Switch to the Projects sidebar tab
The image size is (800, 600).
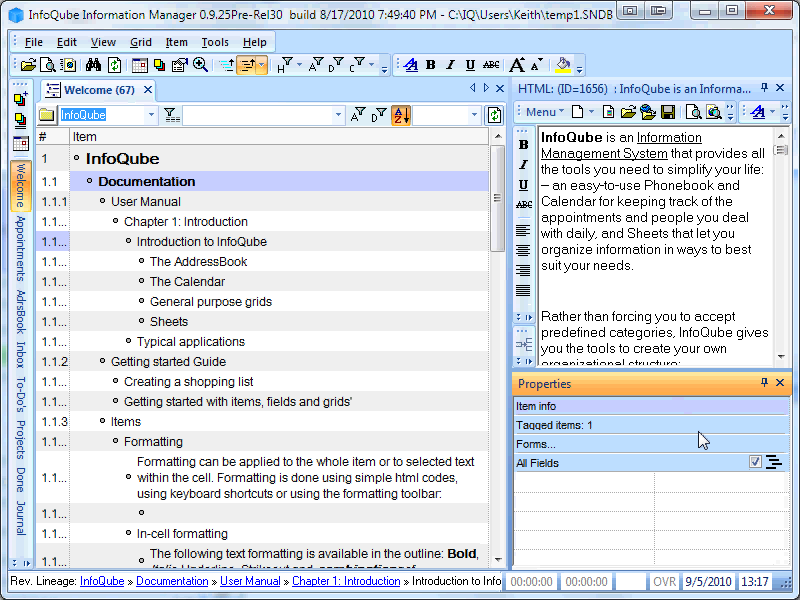[20, 440]
